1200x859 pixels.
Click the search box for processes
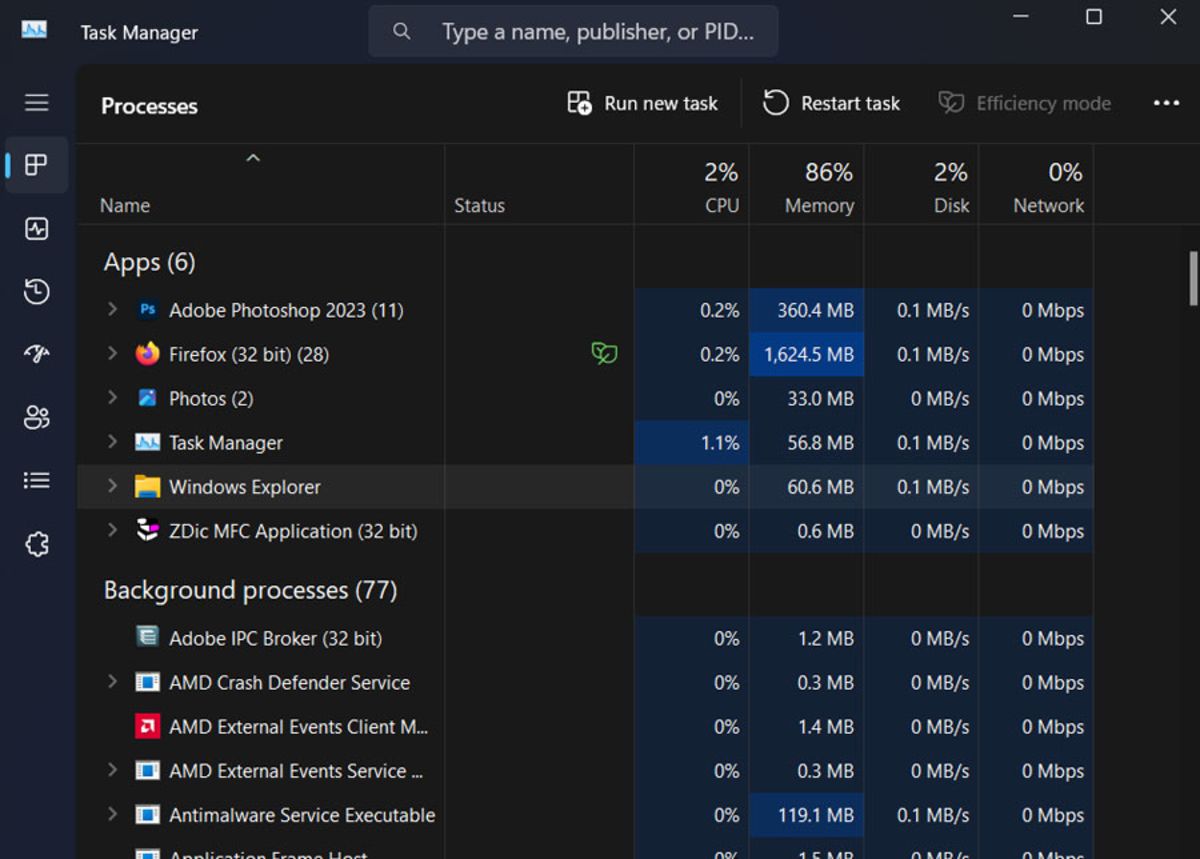tap(573, 31)
